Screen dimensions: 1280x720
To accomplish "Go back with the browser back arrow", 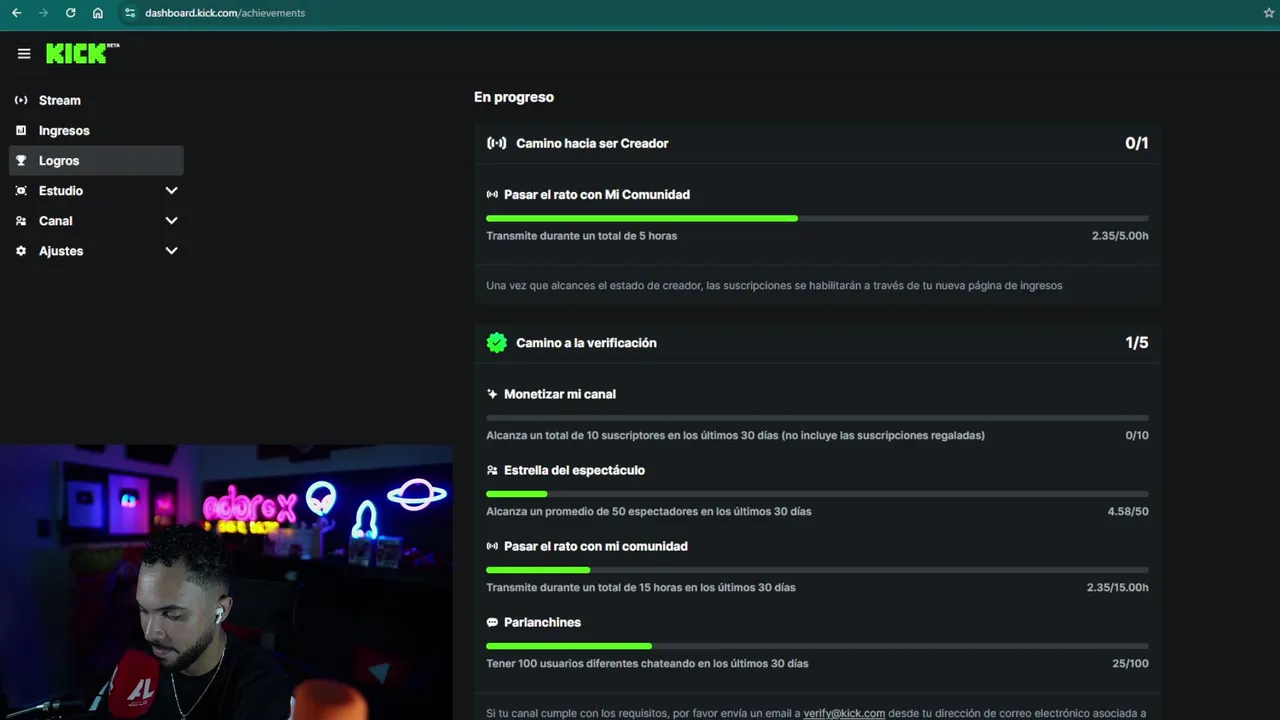I will (x=16, y=13).
